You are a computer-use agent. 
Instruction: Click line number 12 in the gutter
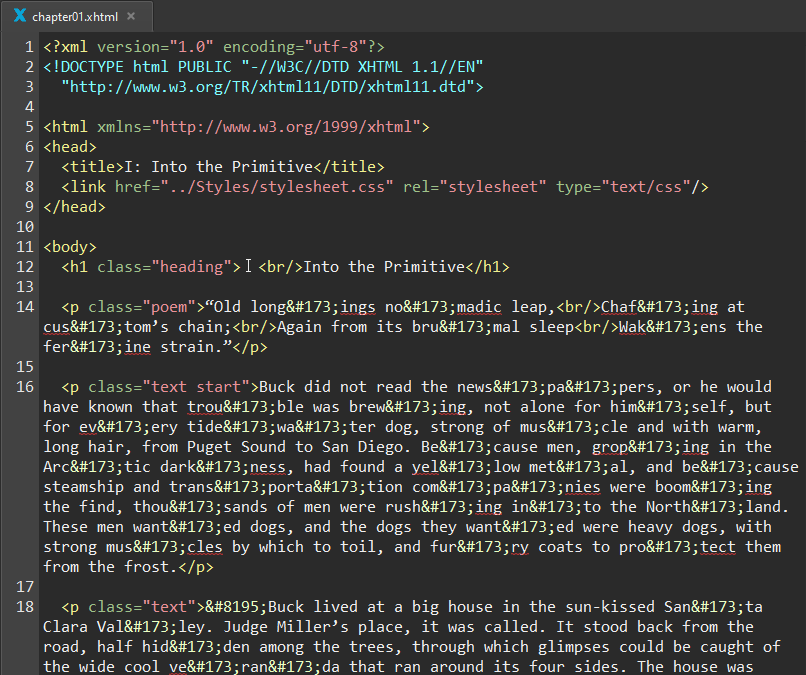click(x=25, y=267)
